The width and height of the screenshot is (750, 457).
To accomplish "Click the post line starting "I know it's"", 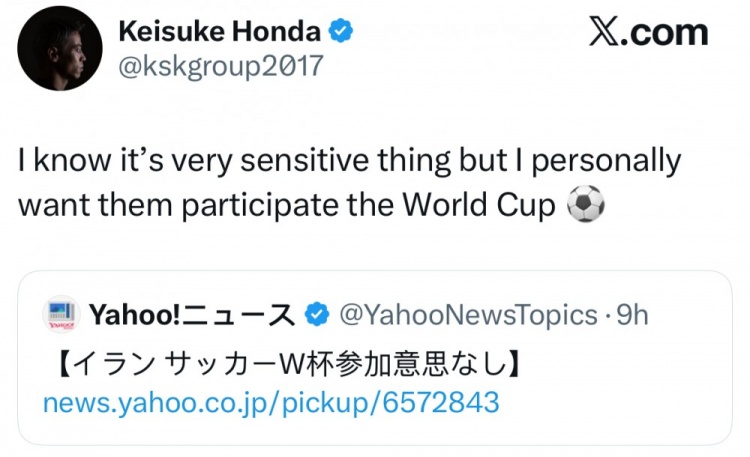I will (350, 161).
